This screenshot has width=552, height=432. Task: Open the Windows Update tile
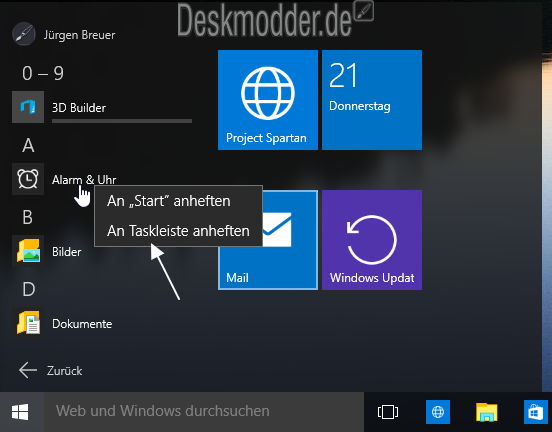click(372, 240)
